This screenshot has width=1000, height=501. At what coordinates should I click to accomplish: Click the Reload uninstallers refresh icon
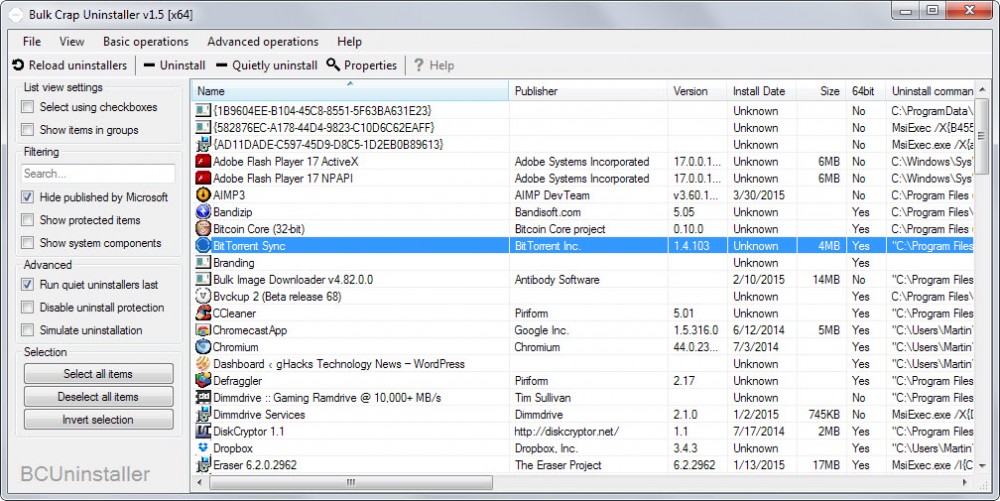18,66
